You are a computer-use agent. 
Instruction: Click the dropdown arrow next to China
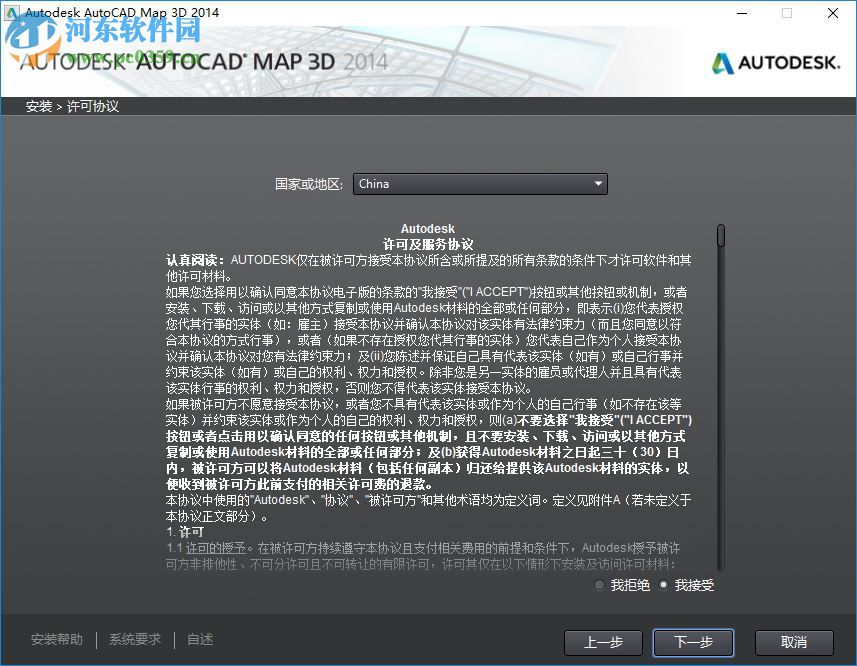click(598, 184)
